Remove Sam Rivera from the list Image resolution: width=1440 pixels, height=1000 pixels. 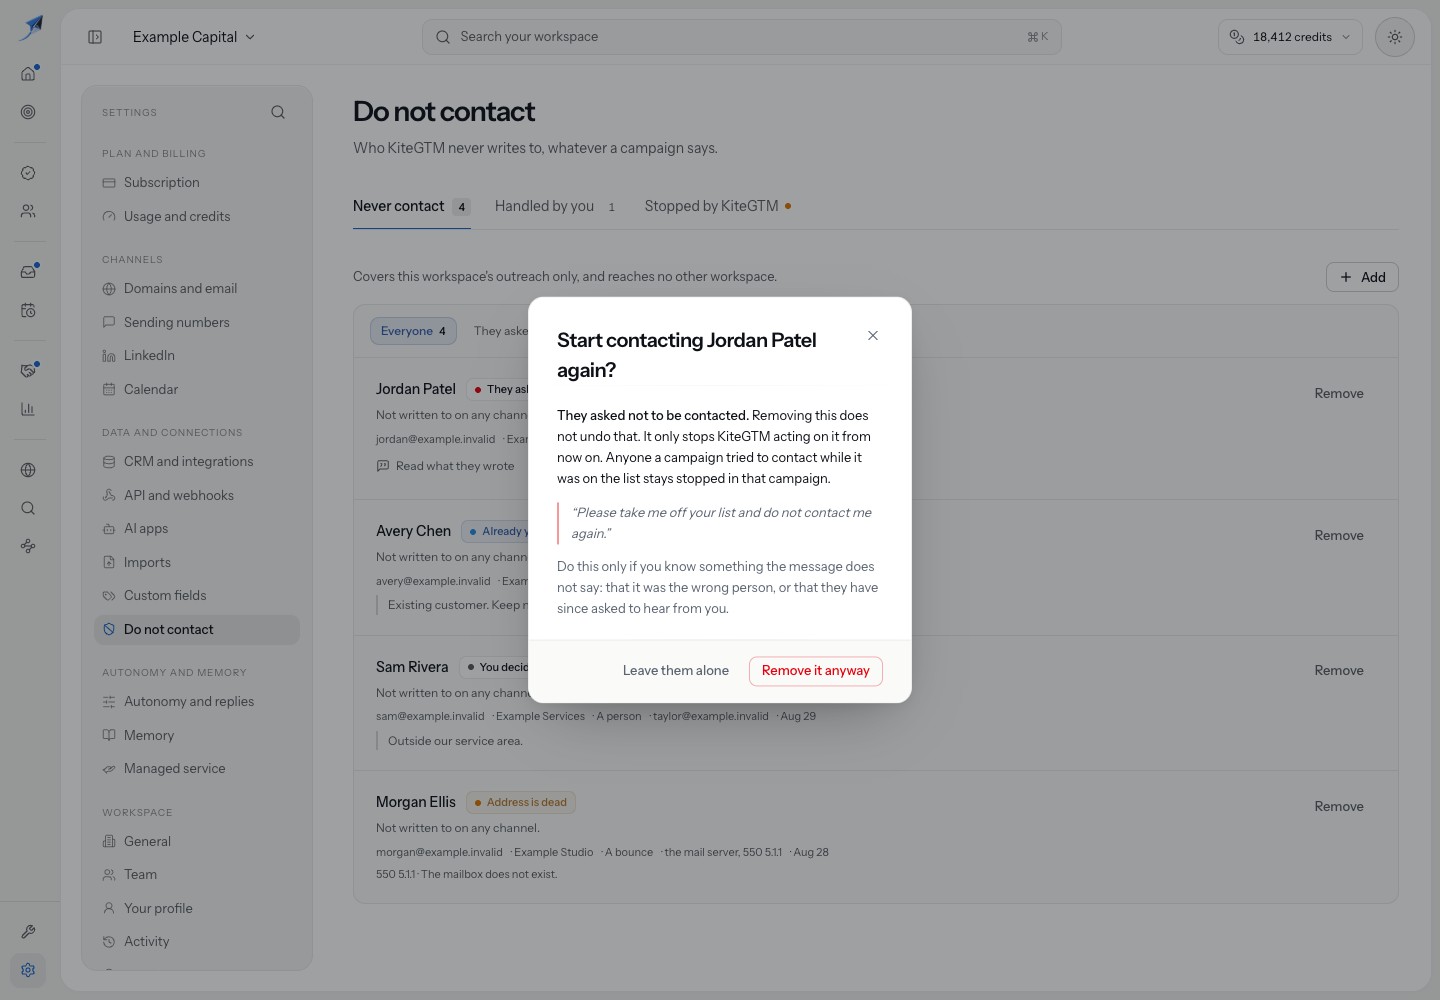click(x=1339, y=671)
